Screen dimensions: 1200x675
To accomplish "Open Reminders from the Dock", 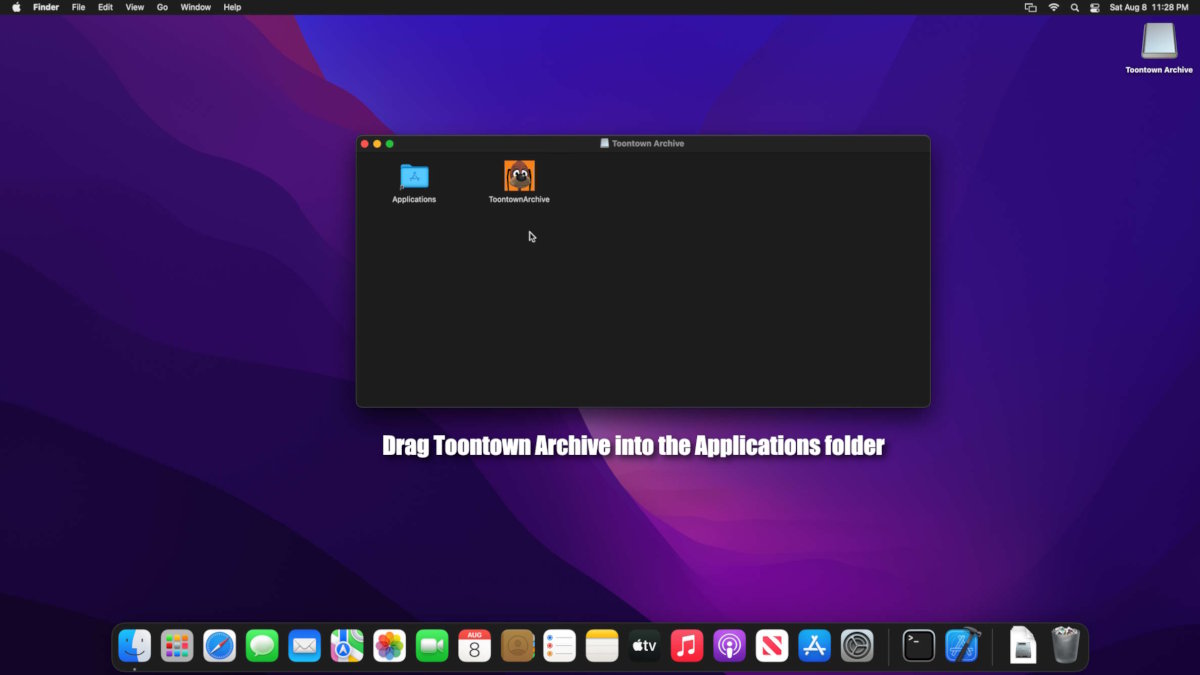I will click(x=559, y=646).
